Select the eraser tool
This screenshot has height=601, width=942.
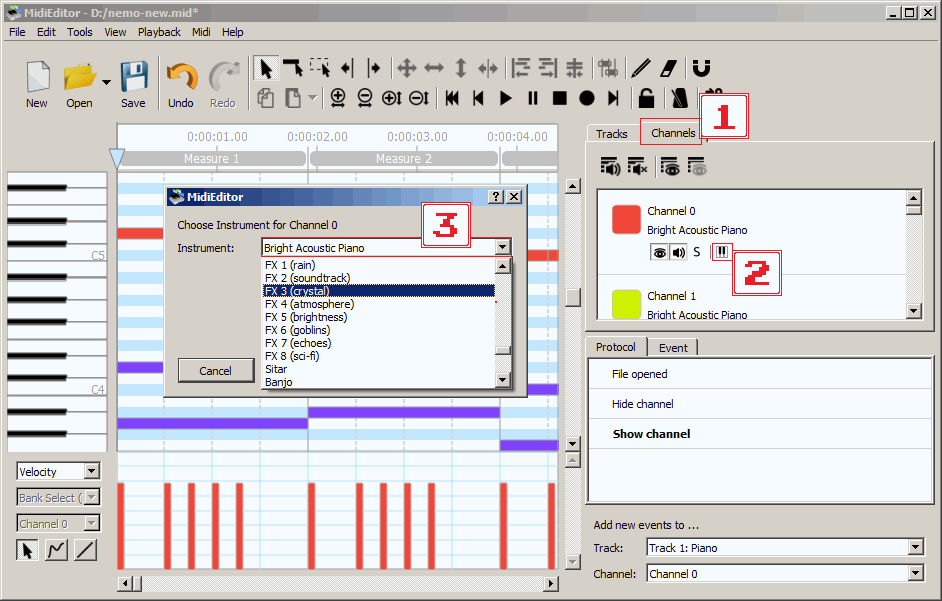click(x=669, y=69)
